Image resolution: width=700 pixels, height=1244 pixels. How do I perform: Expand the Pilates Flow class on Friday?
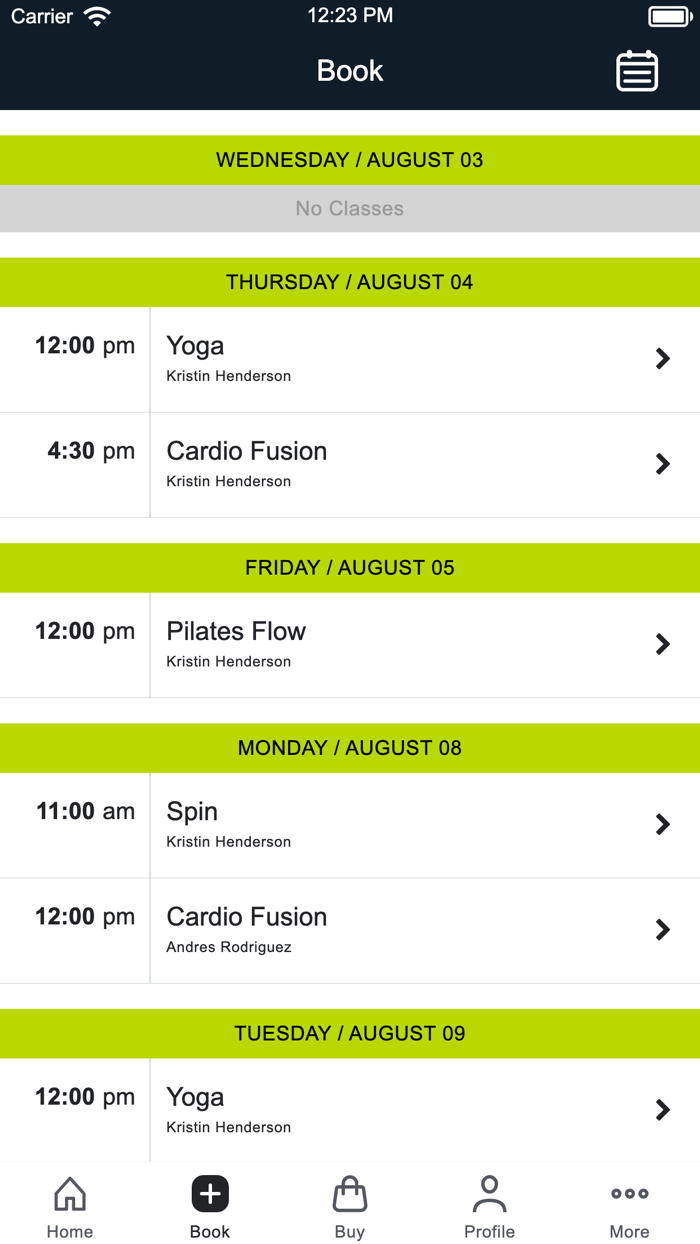tap(662, 644)
